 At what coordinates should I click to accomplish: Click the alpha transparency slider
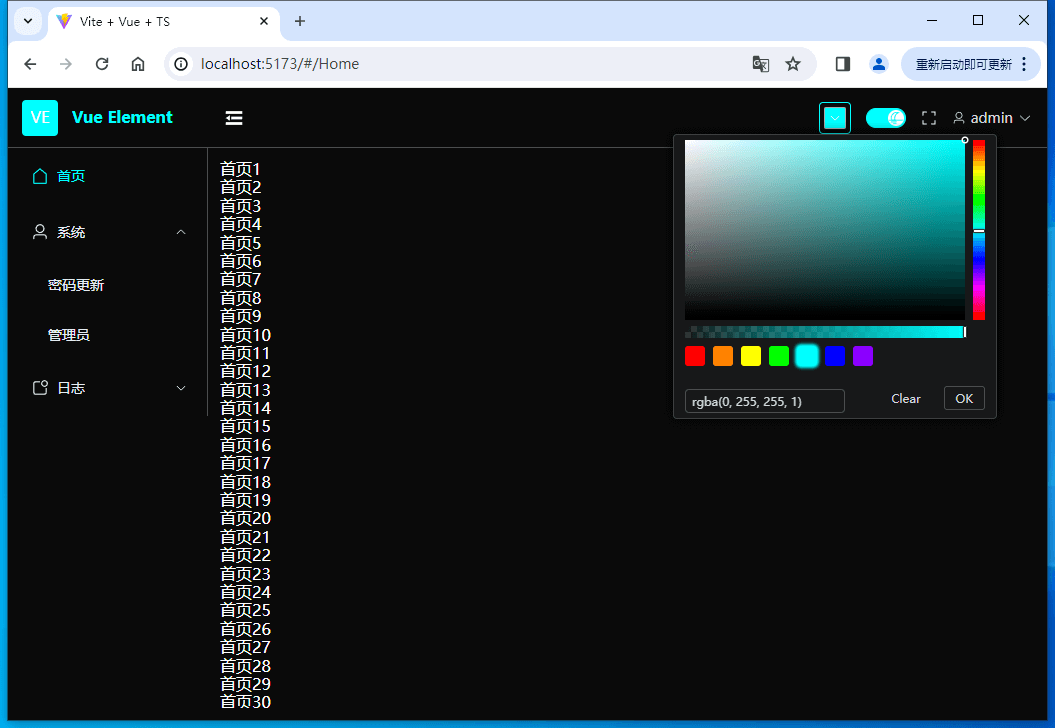825,332
